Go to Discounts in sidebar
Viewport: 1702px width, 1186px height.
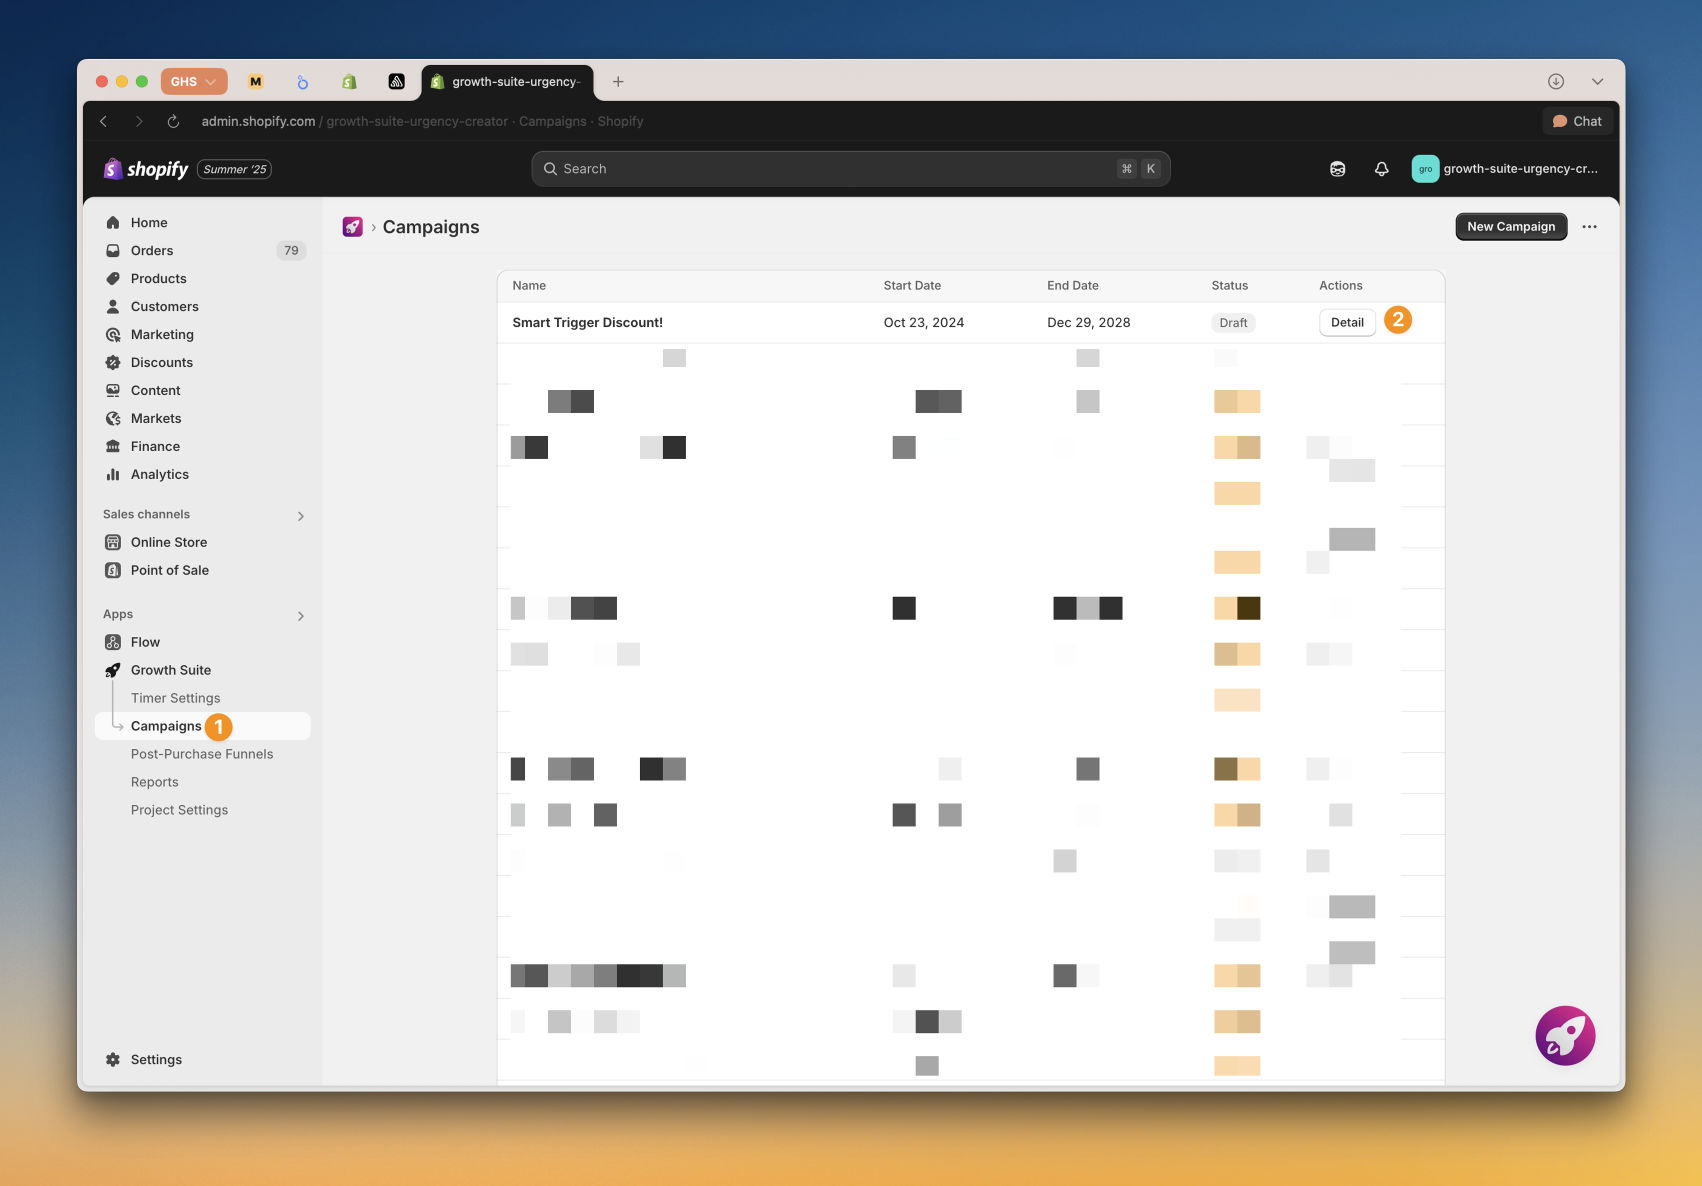click(x=161, y=362)
